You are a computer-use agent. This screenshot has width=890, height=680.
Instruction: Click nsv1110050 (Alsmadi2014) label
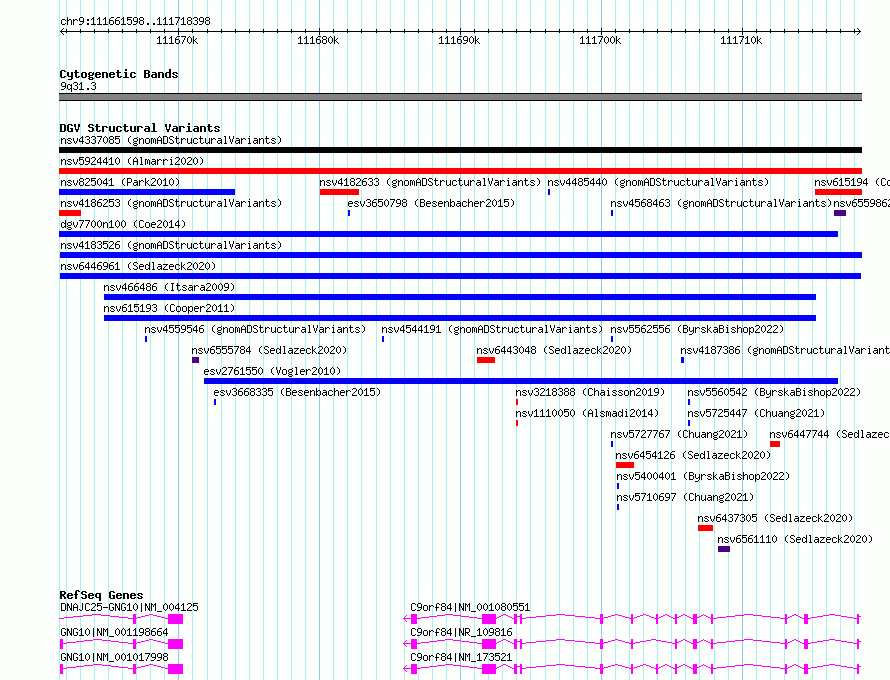pos(587,413)
